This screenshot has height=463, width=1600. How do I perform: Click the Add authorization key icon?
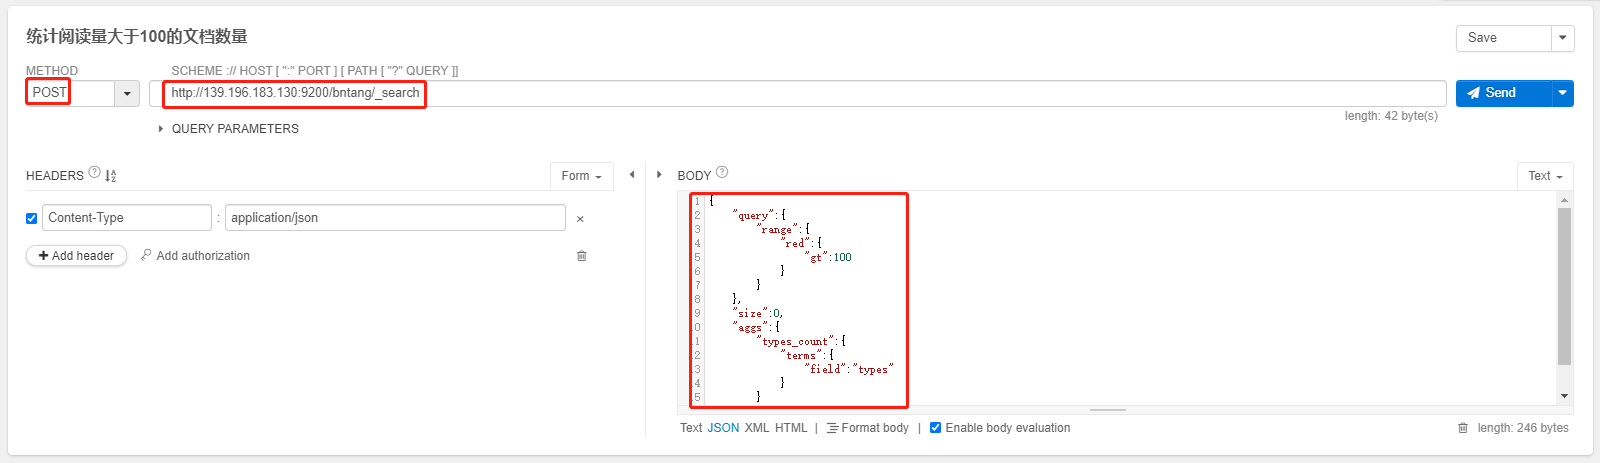(x=147, y=255)
